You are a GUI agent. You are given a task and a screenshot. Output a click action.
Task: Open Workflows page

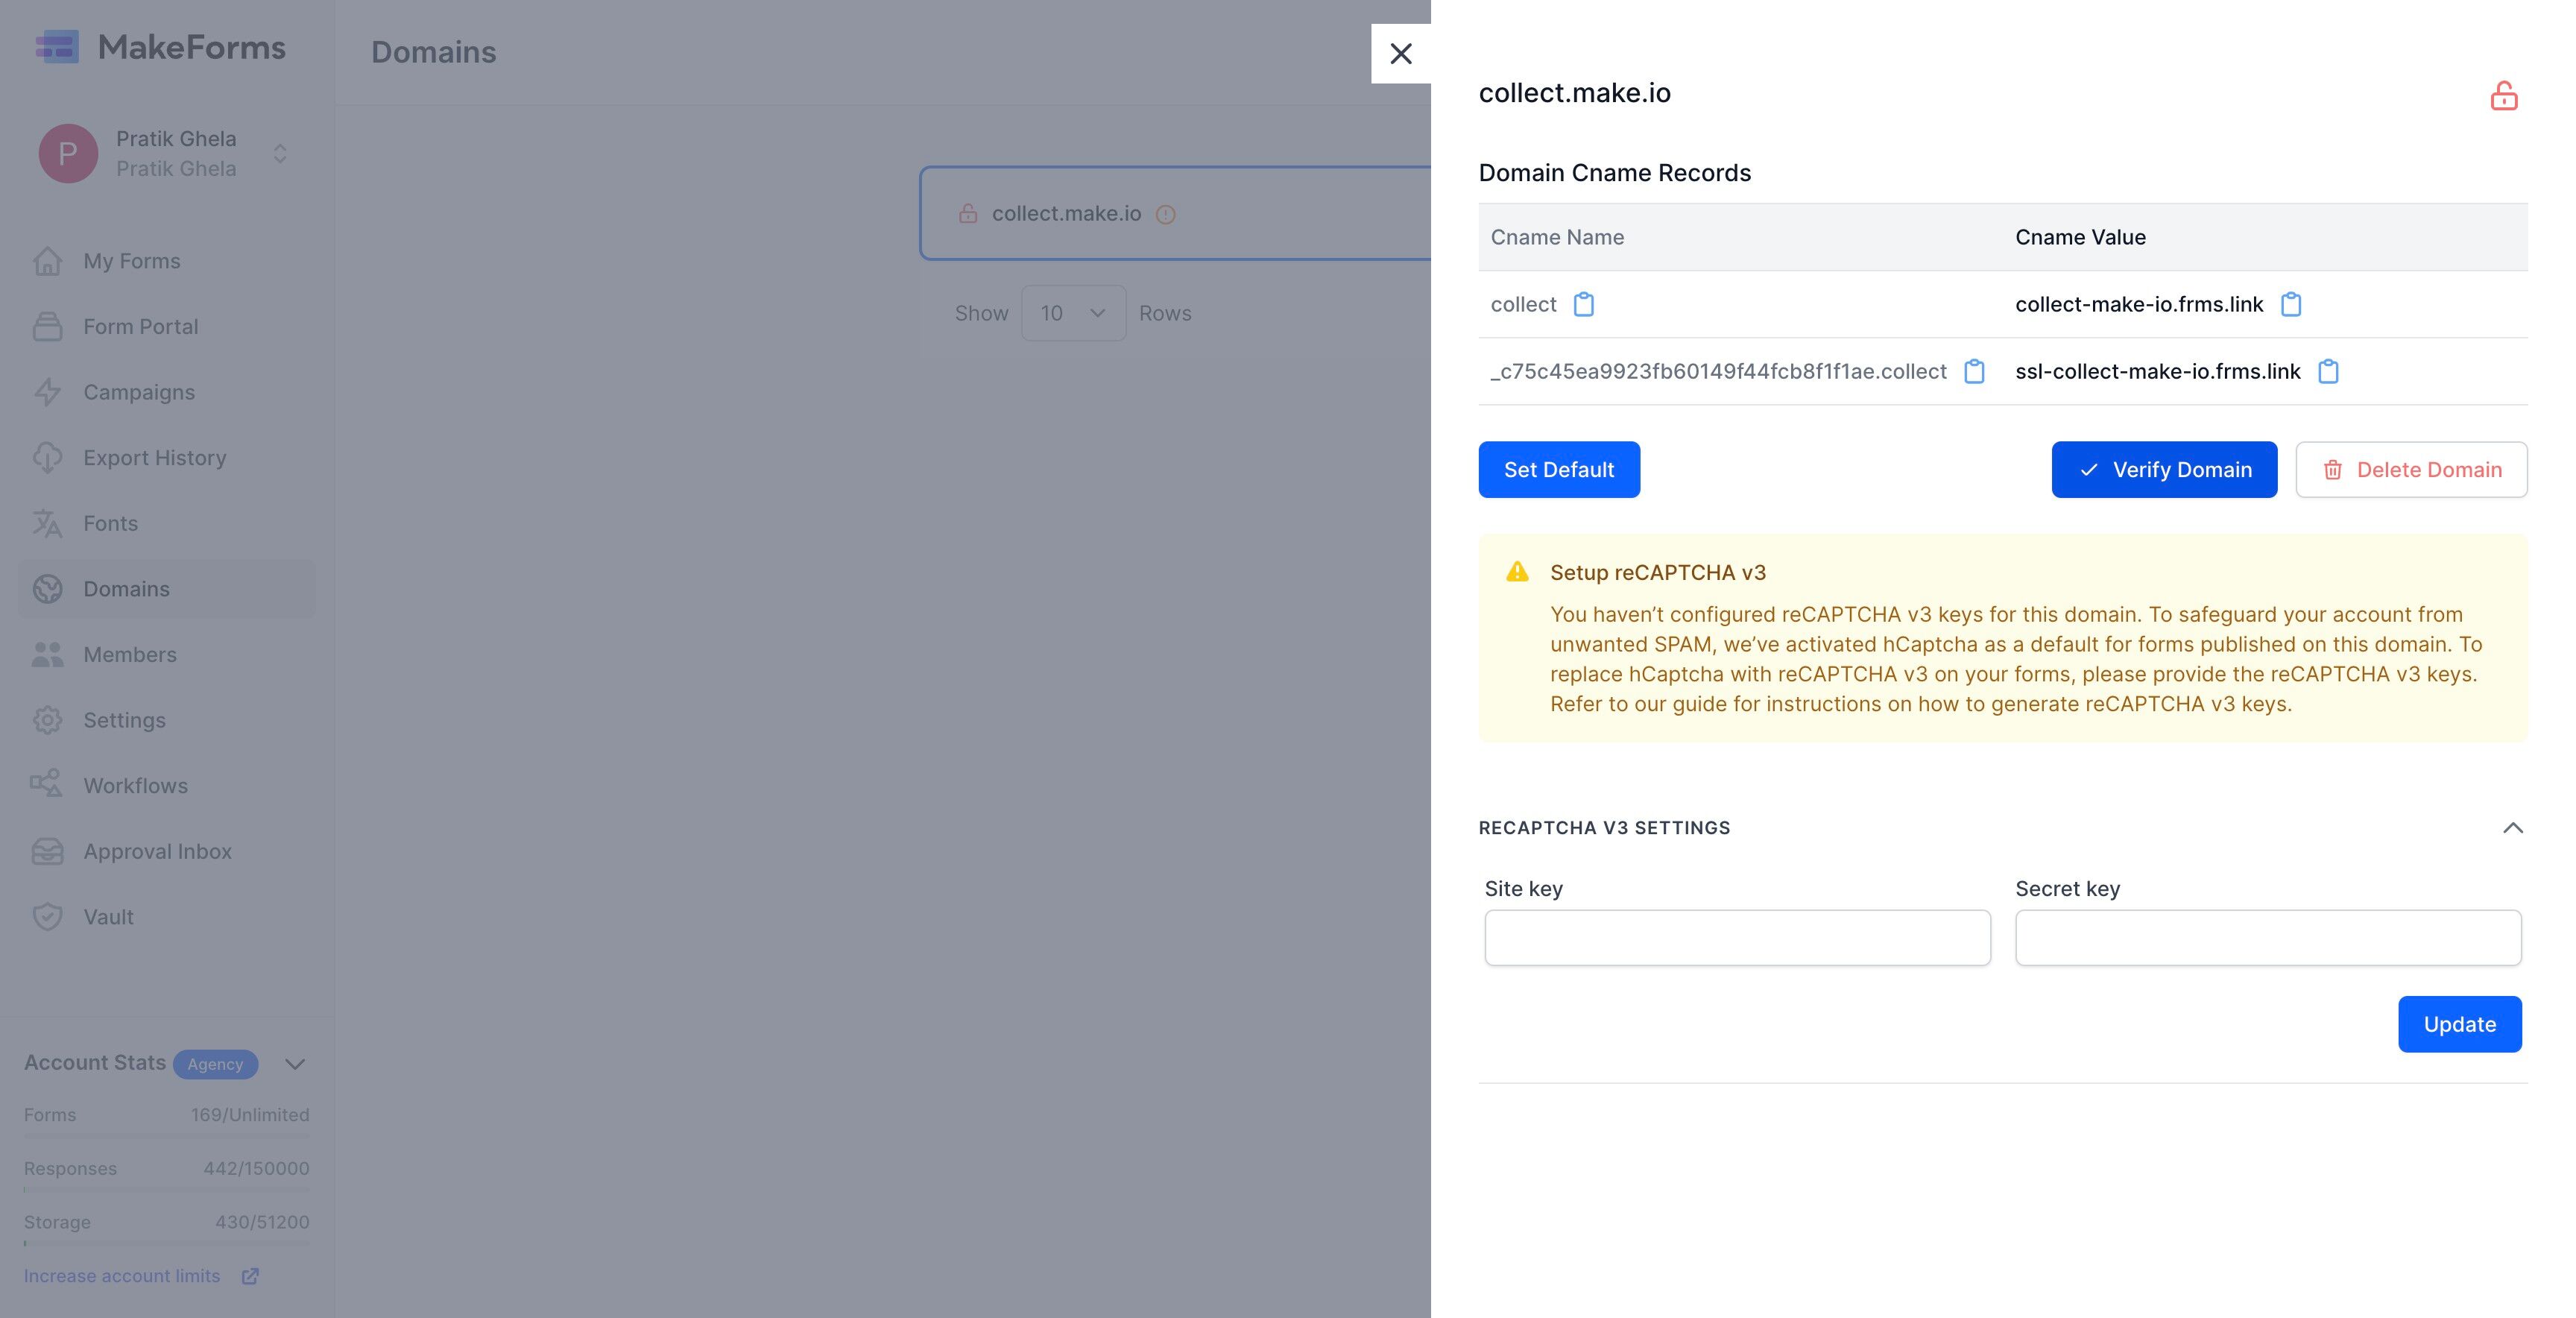[166, 785]
